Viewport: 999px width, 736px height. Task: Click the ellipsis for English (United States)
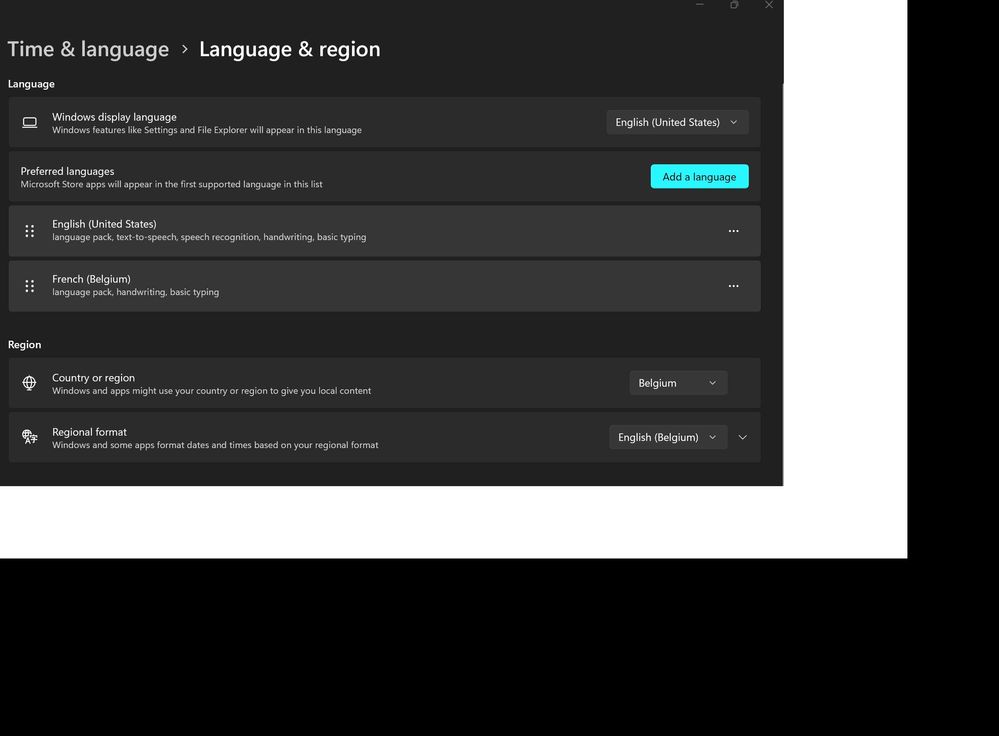point(733,230)
